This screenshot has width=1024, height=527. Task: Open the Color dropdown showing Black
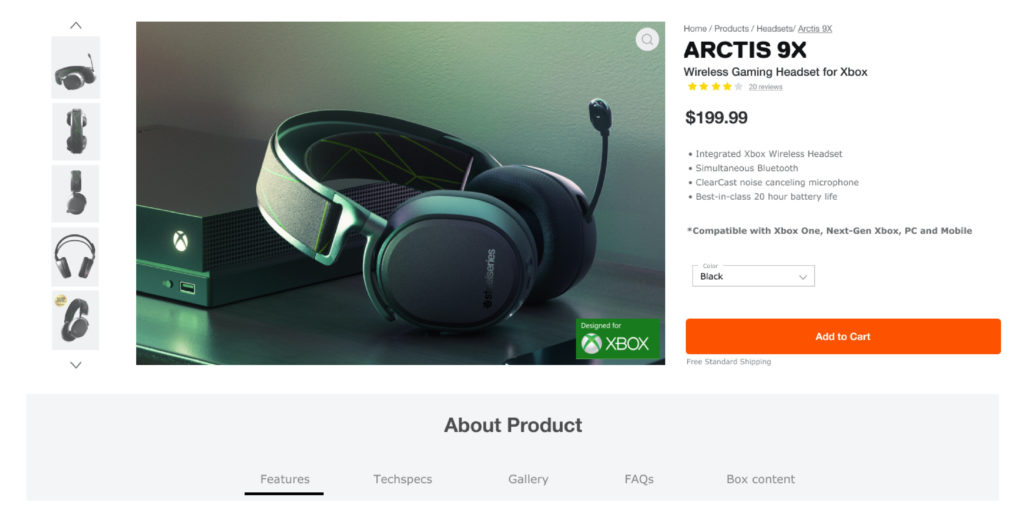coord(753,276)
